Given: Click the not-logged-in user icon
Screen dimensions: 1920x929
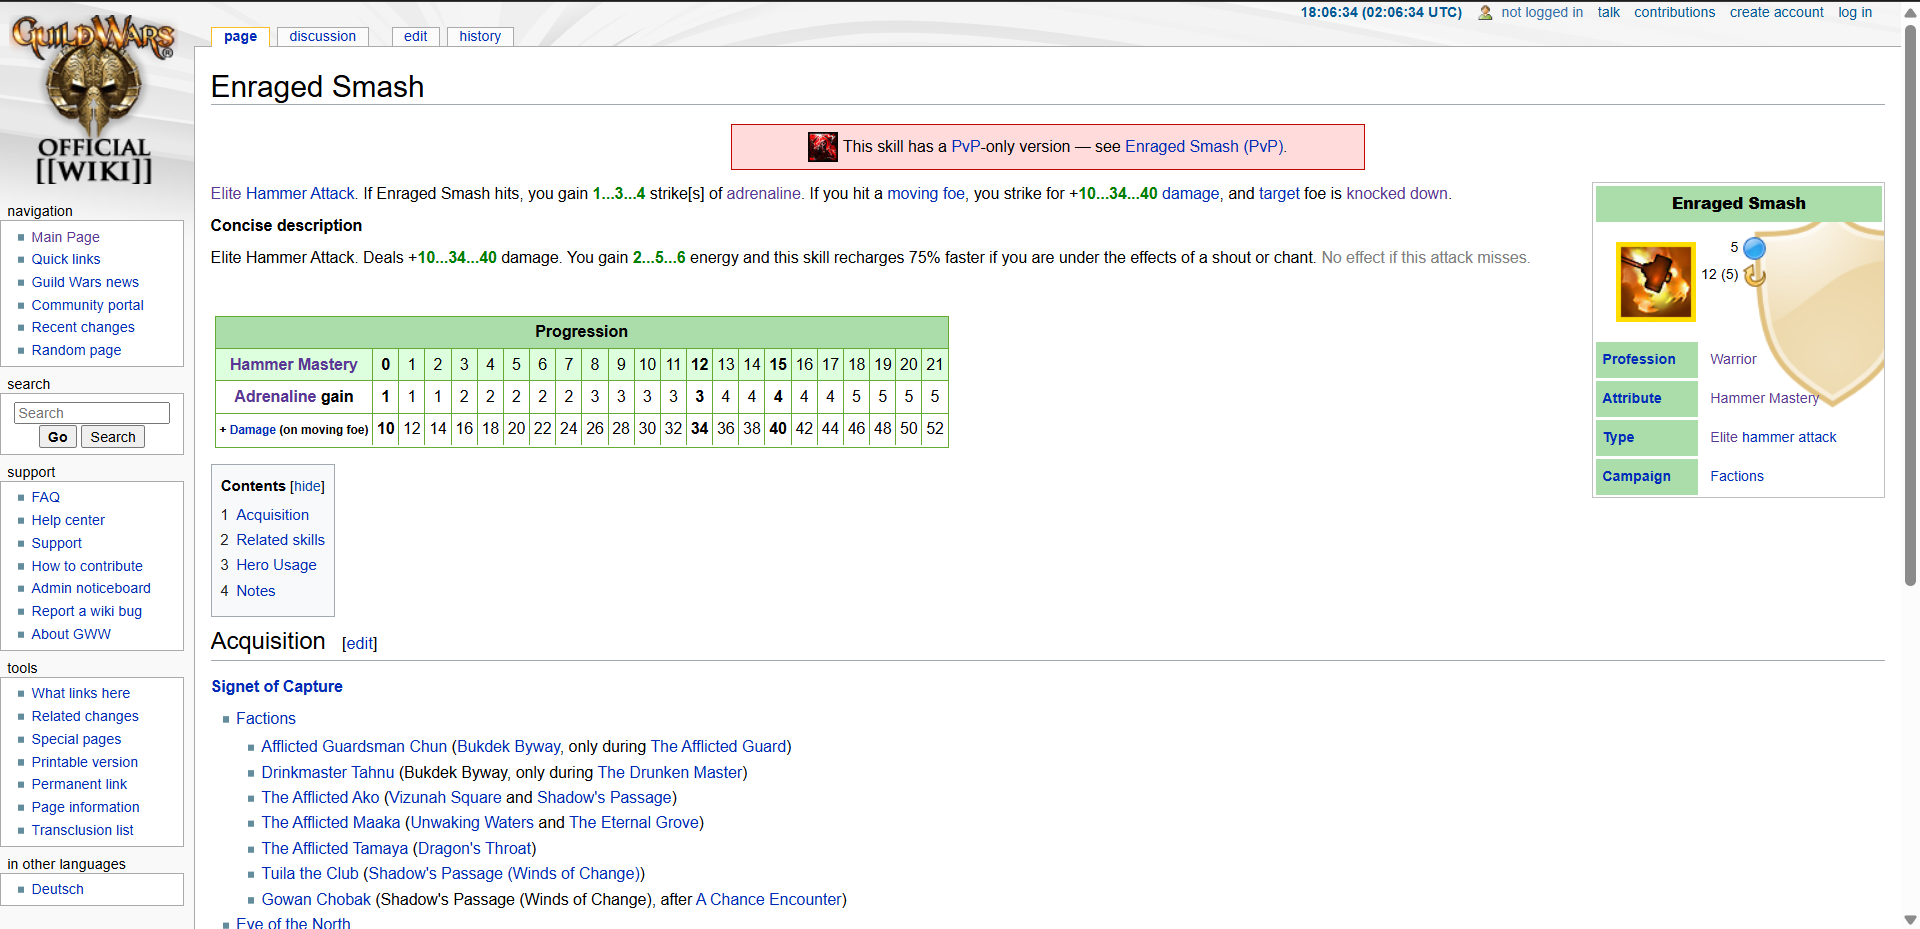Looking at the screenshot, I should pos(1485,13).
